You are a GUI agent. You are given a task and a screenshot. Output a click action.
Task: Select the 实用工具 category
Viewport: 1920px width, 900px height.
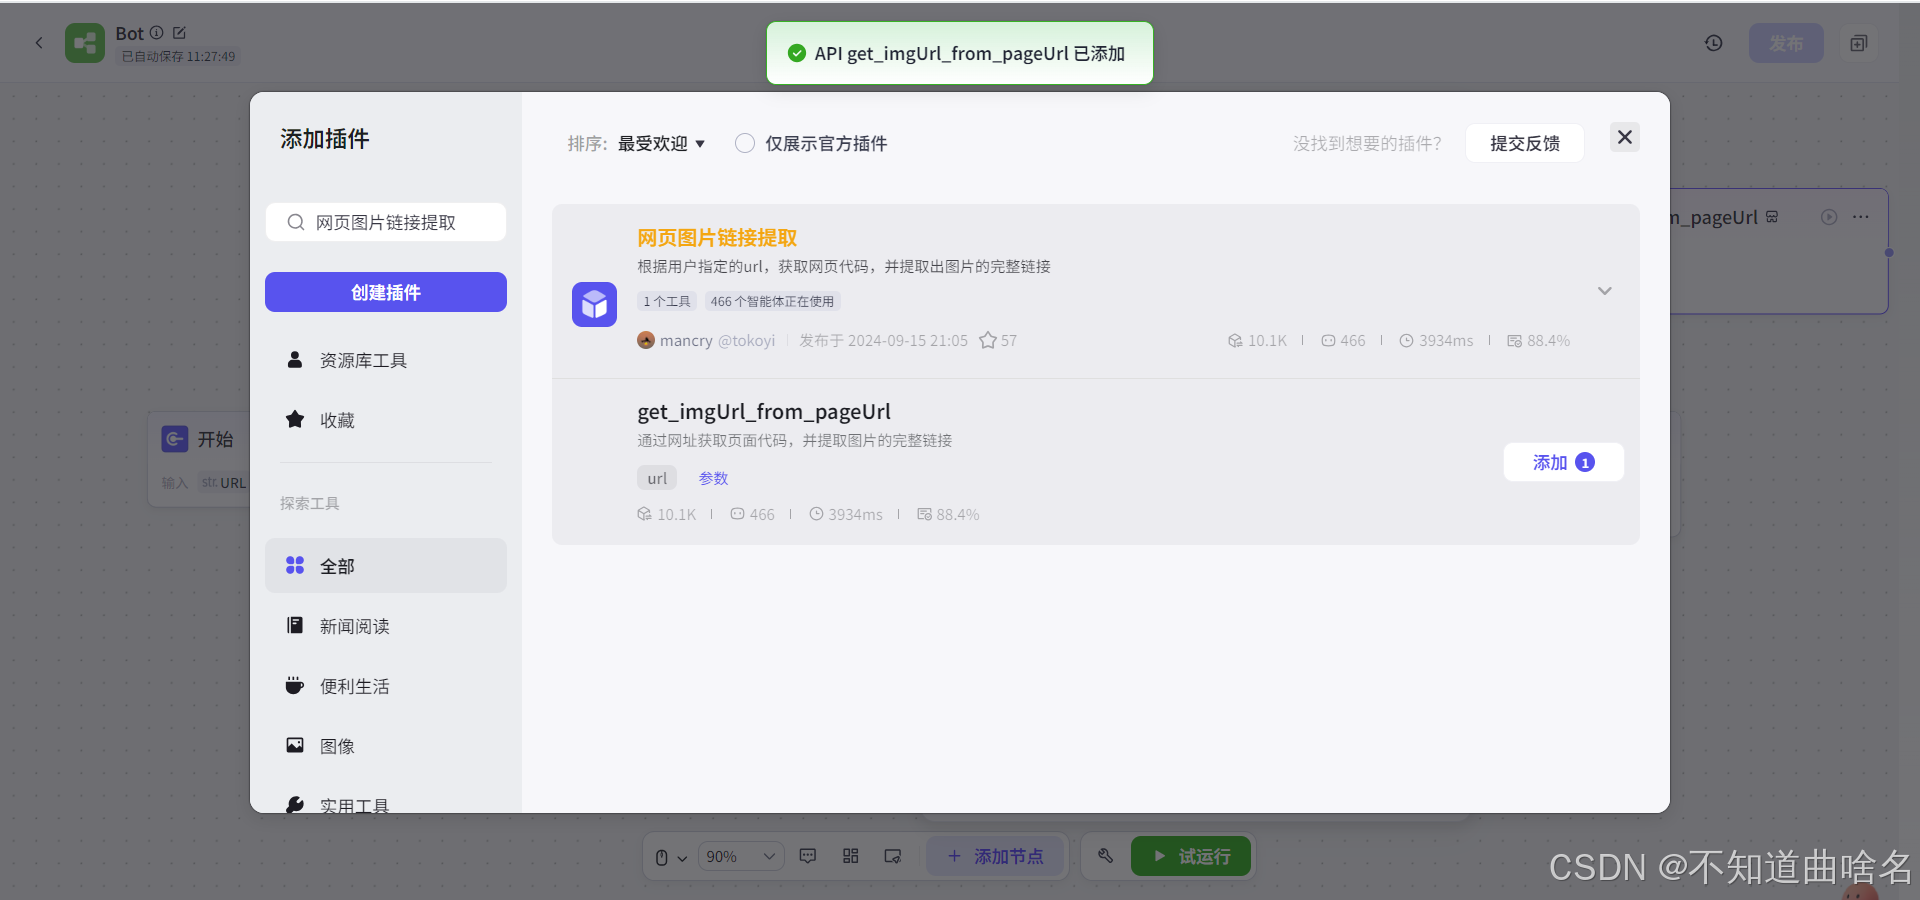tap(386, 803)
